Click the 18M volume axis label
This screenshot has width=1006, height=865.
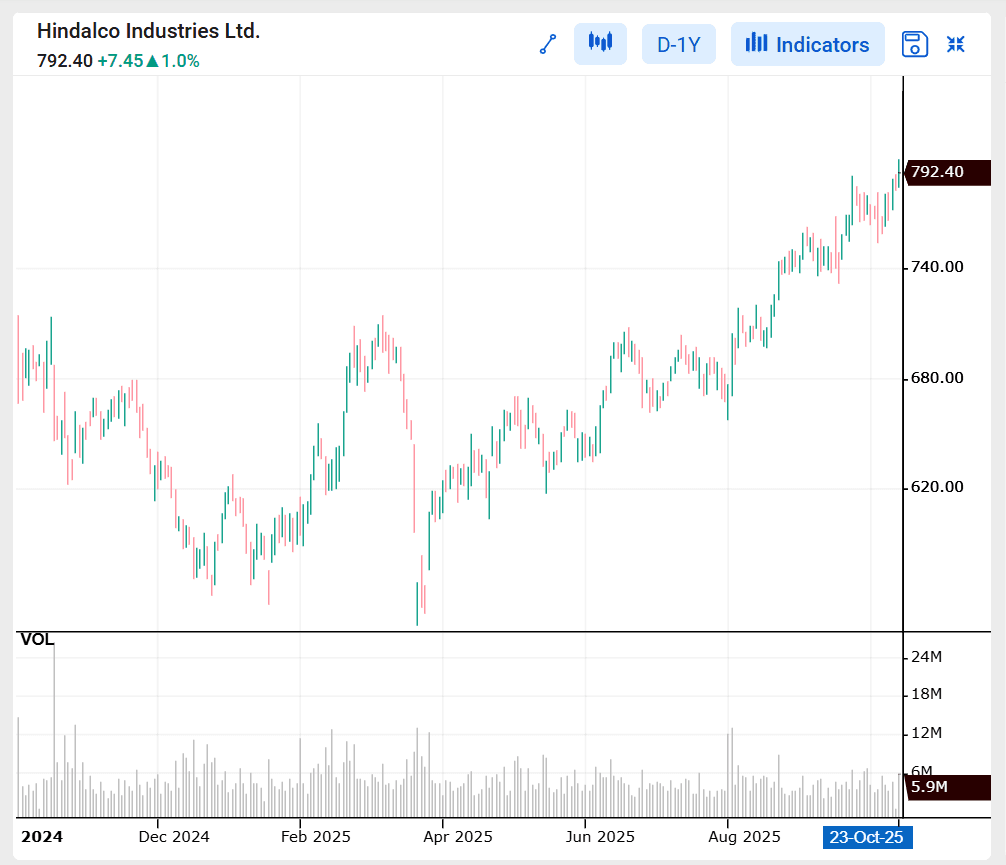[926, 694]
